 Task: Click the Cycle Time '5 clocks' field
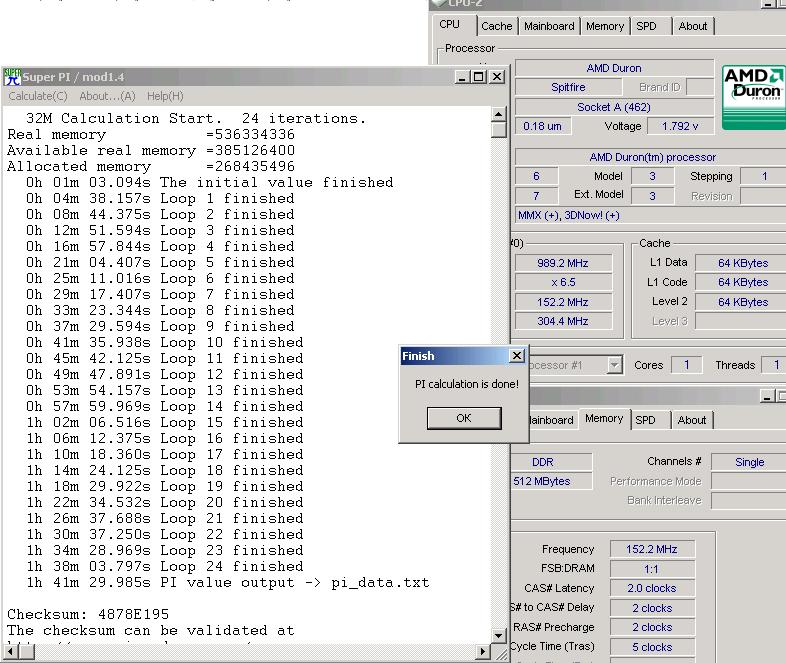652,647
